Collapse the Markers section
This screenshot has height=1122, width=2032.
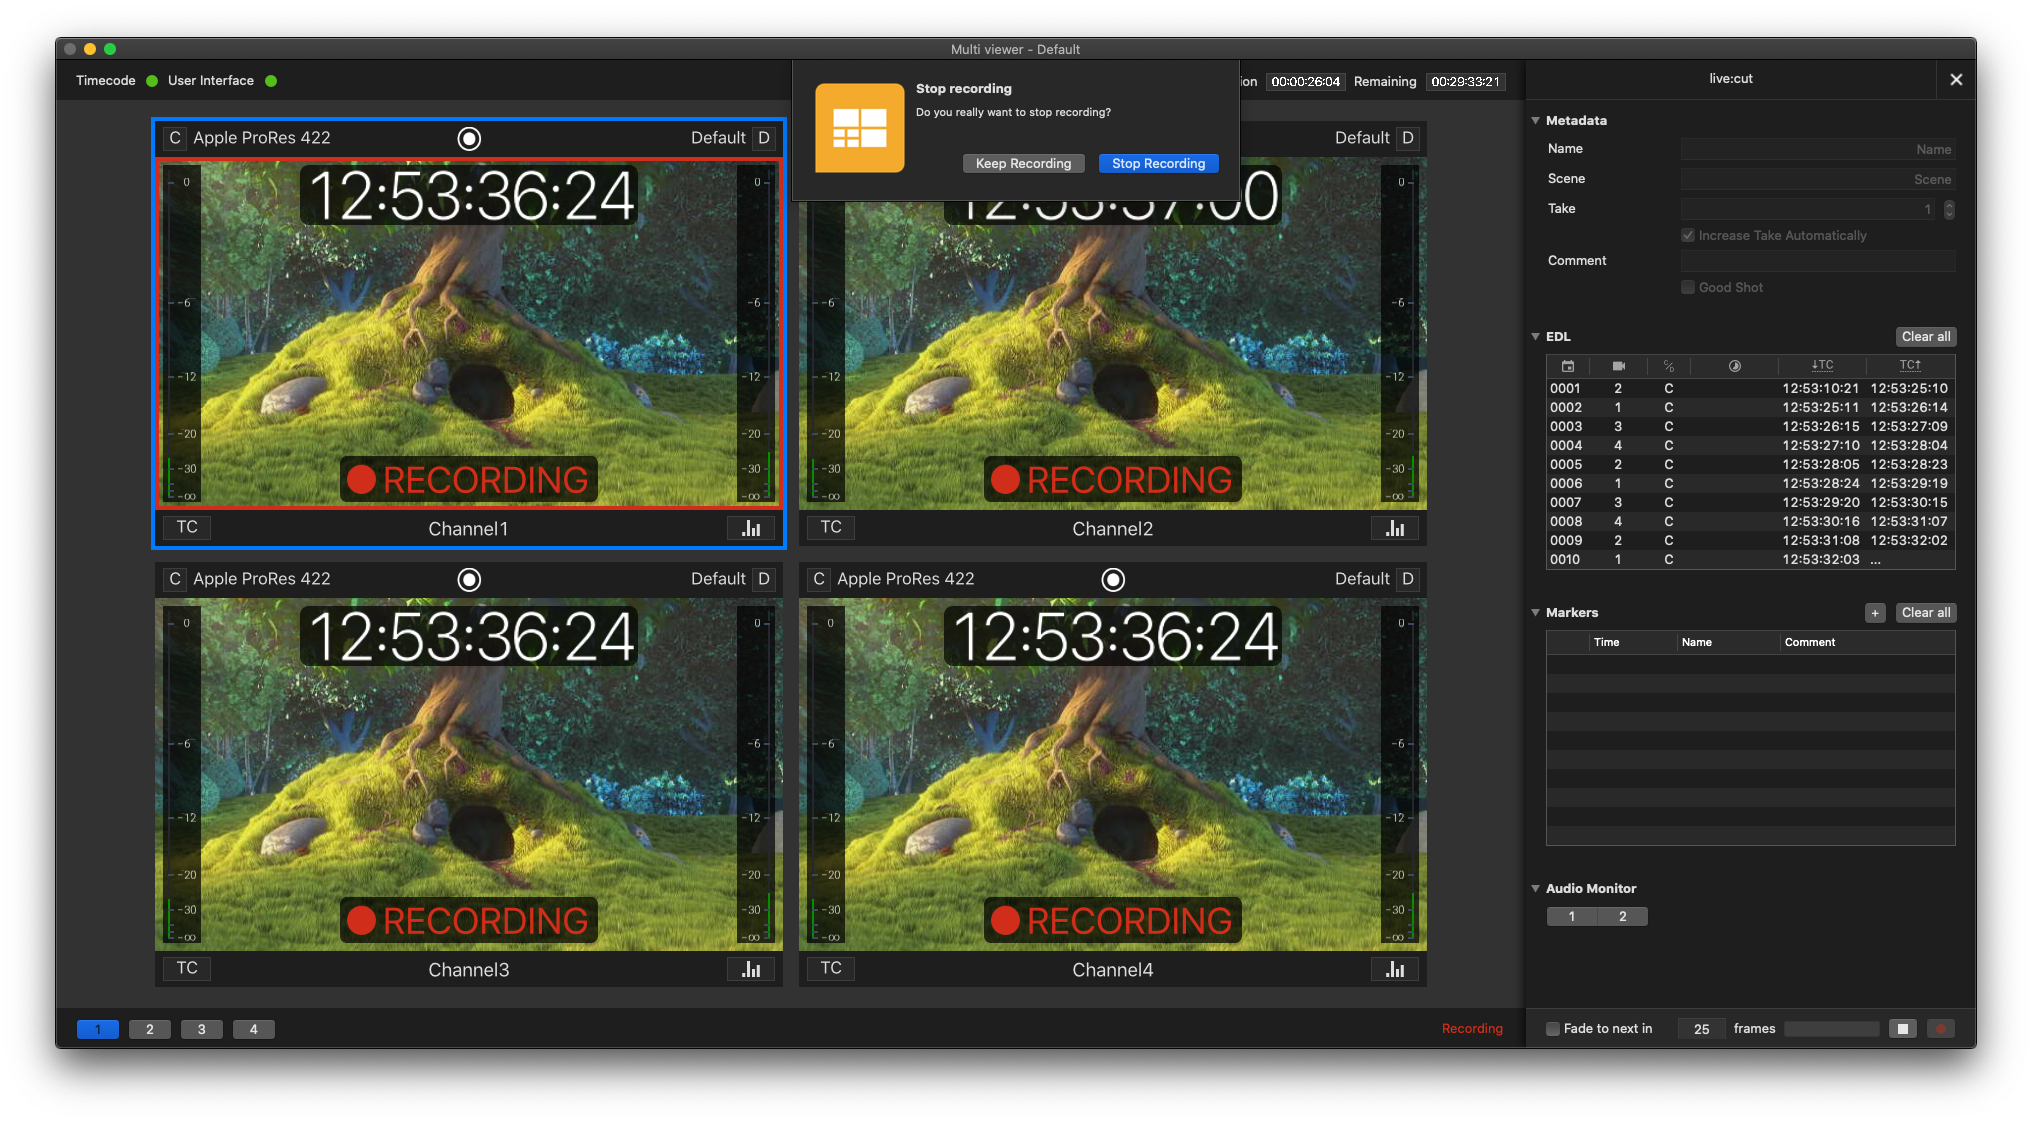click(1536, 613)
